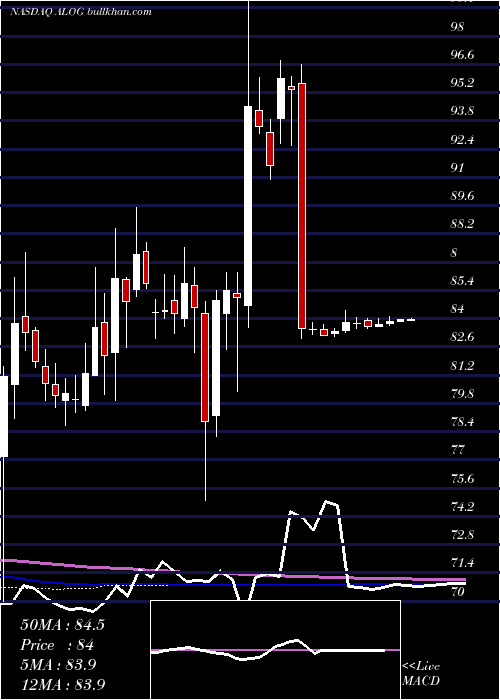Click the 79.8 price axis label
The height and width of the screenshot is (700, 500).
462,394
